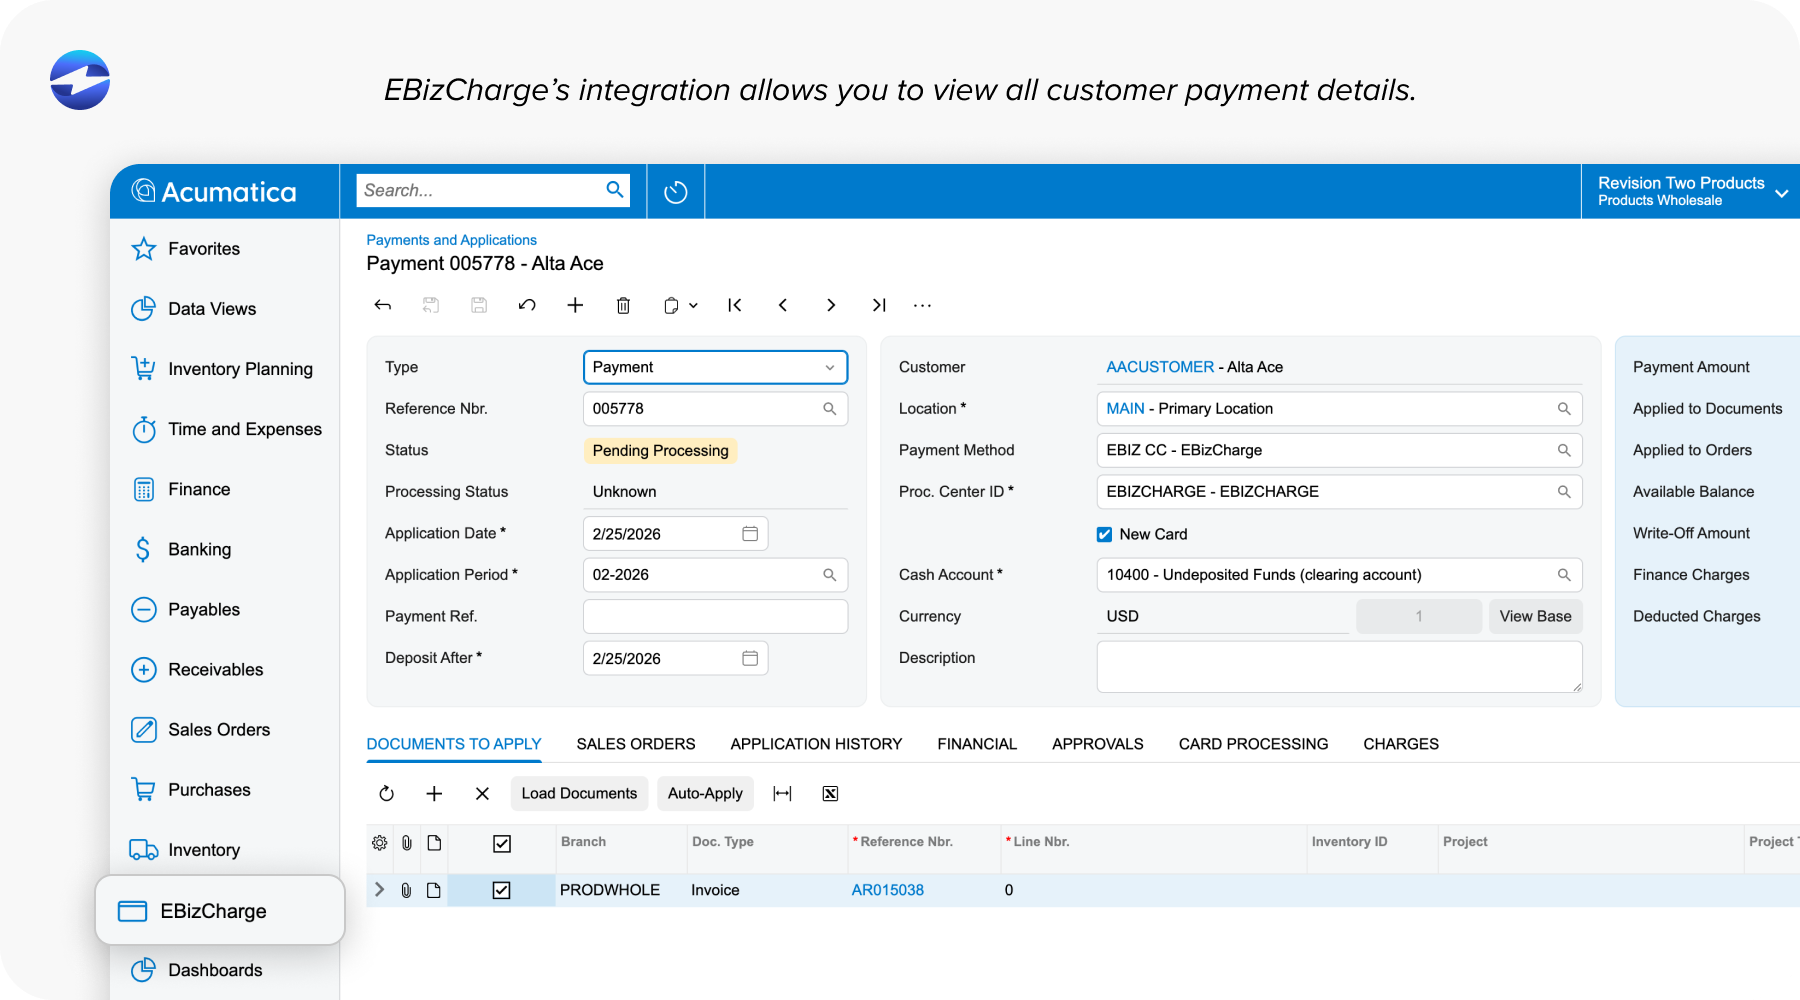Open invoice AR015038 link

(x=887, y=889)
